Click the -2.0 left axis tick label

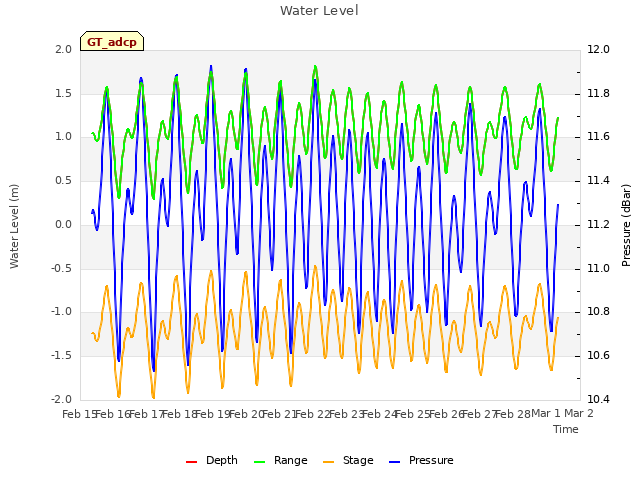click(61, 399)
